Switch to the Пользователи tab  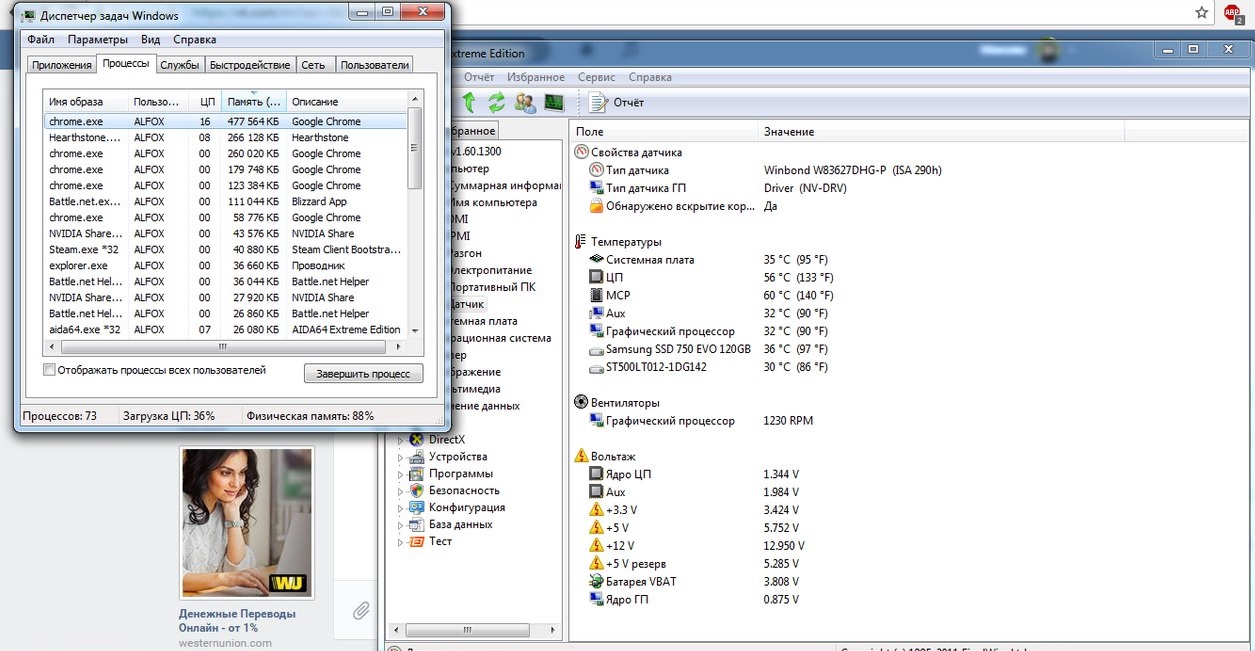pos(374,65)
